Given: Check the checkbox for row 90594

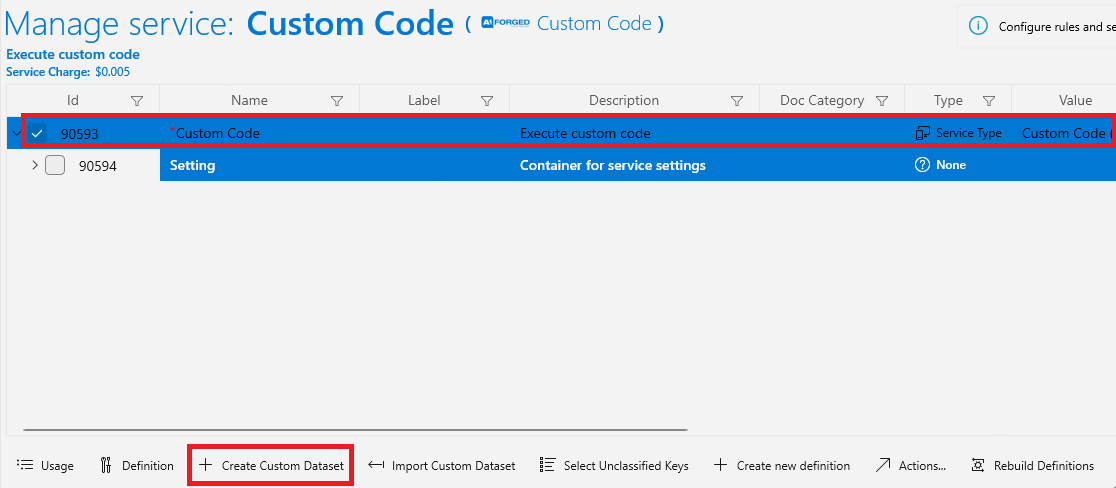Looking at the screenshot, I should (55, 166).
